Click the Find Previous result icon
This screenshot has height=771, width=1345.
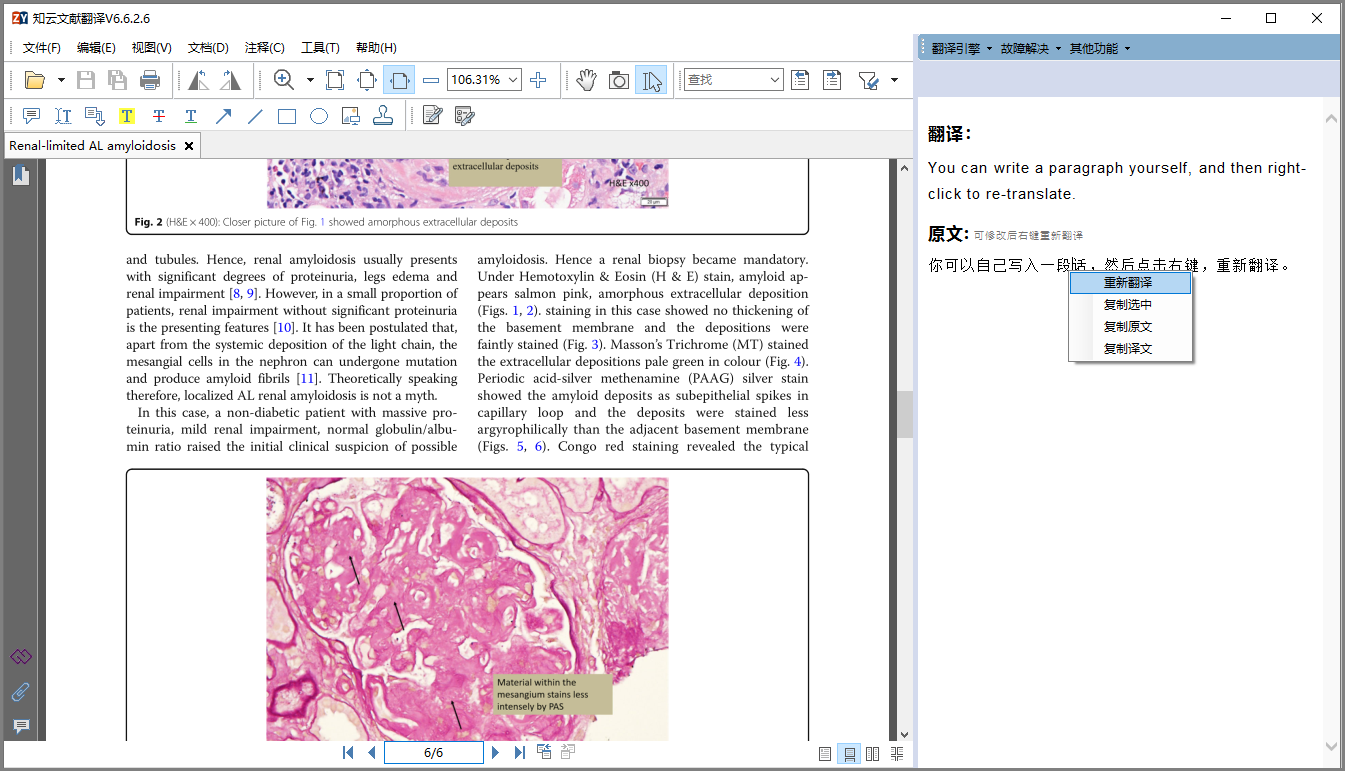pos(800,80)
